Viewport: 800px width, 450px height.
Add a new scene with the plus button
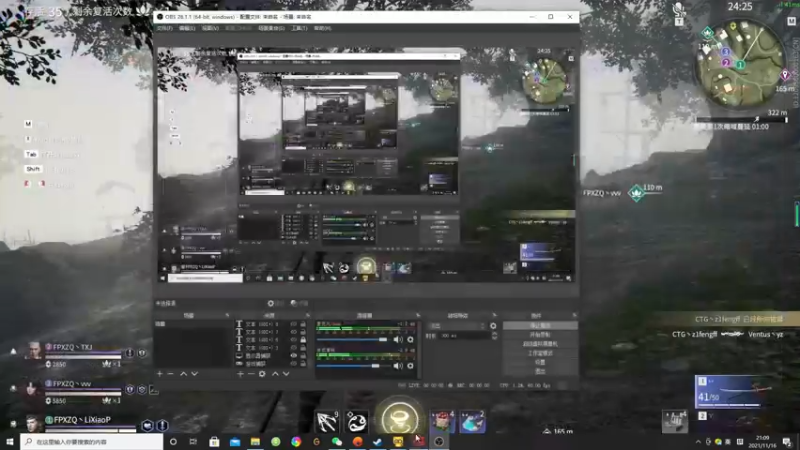click(160, 374)
